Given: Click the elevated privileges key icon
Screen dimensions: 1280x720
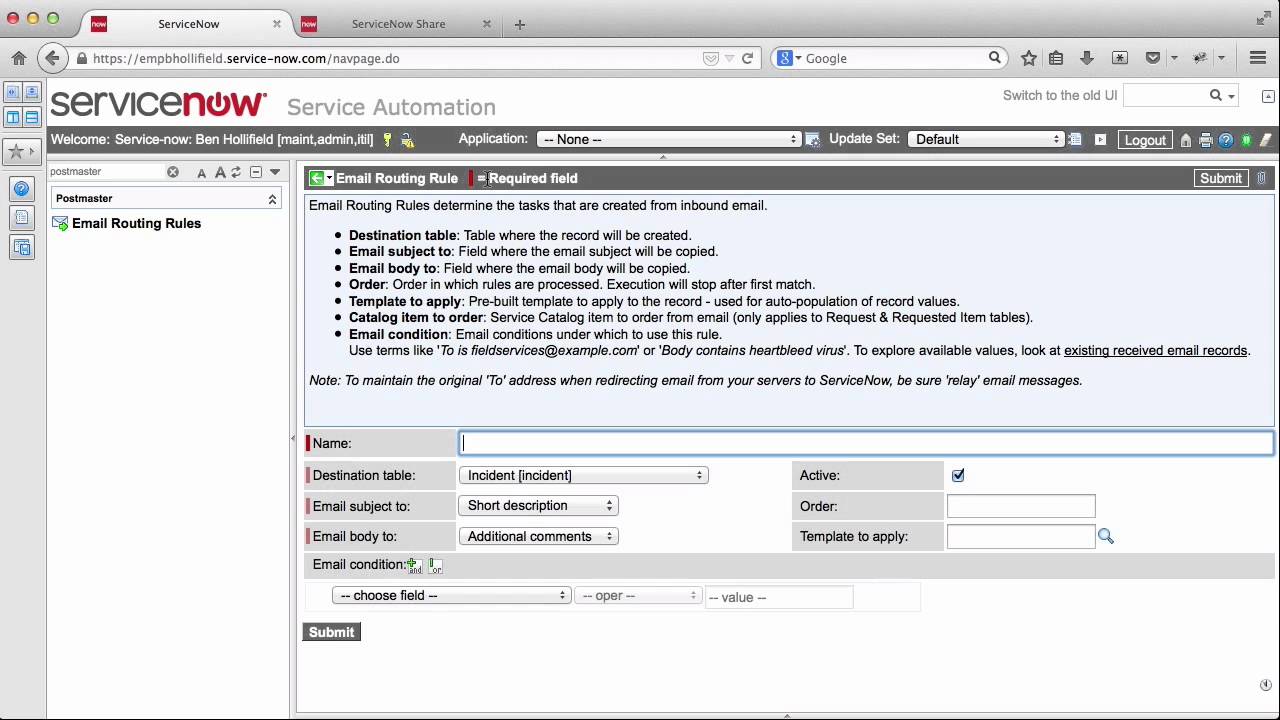Looking at the screenshot, I should [387, 140].
